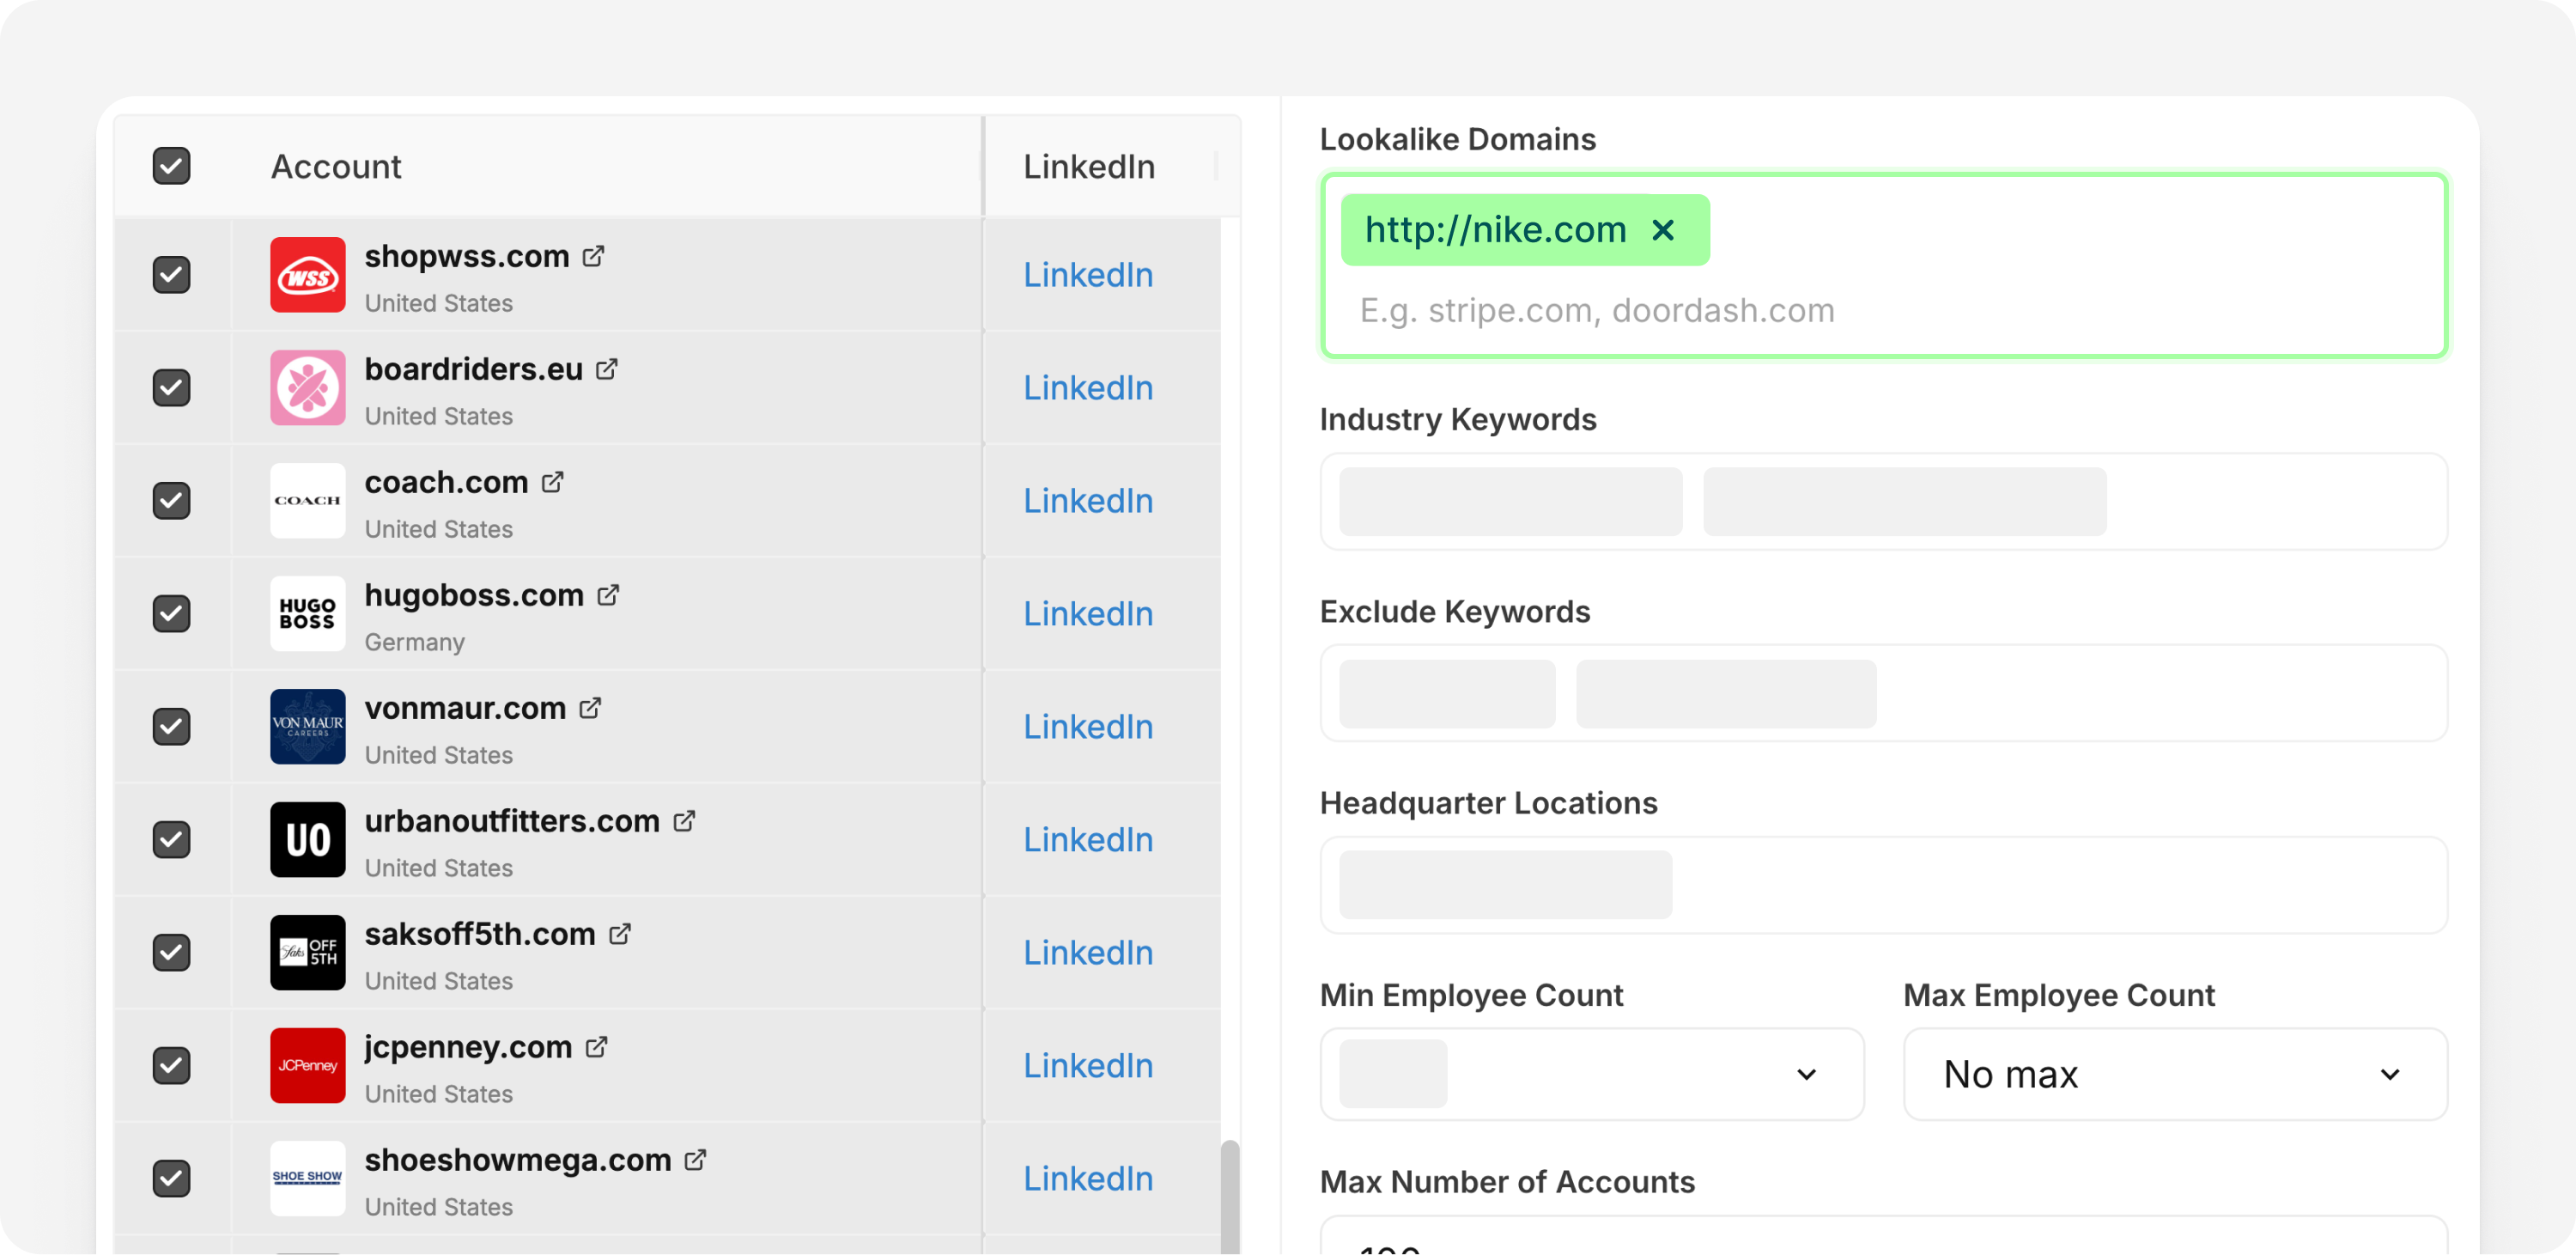Open shopwss.com external link icon
2576x1255 pixels.
pyautogui.click(x=593, y=256)
